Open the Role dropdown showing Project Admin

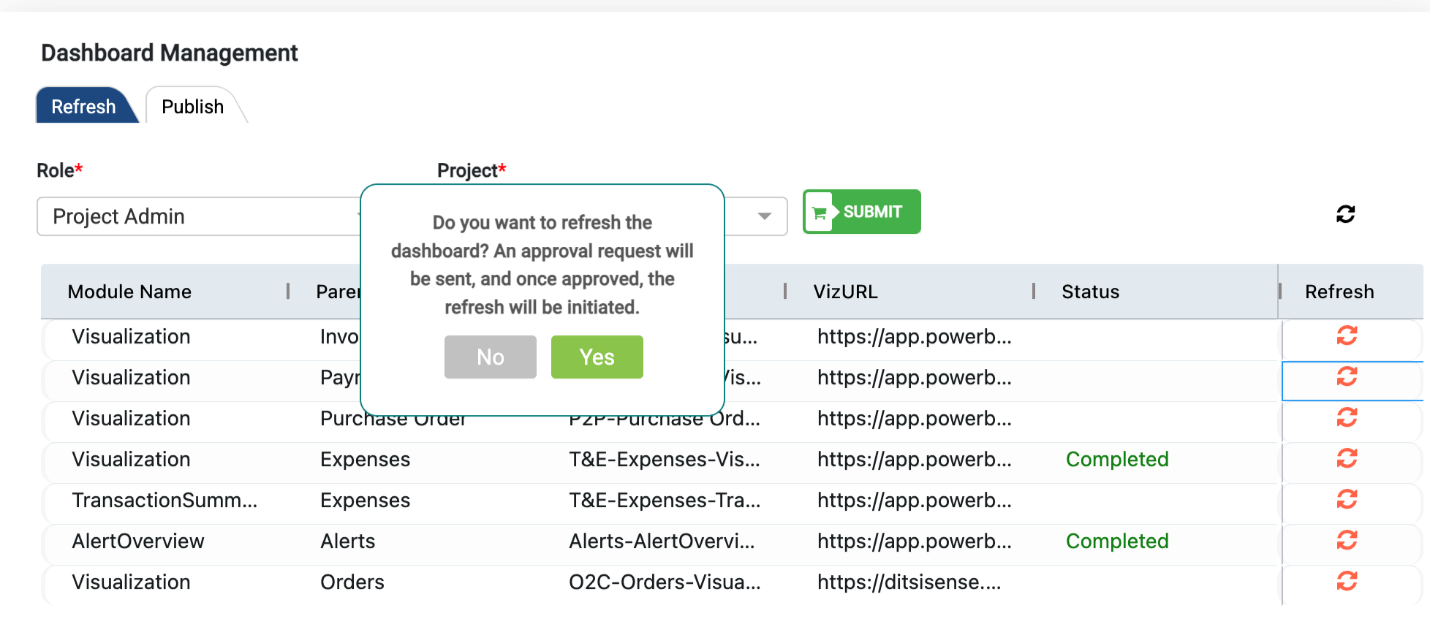tap(200, 217)
